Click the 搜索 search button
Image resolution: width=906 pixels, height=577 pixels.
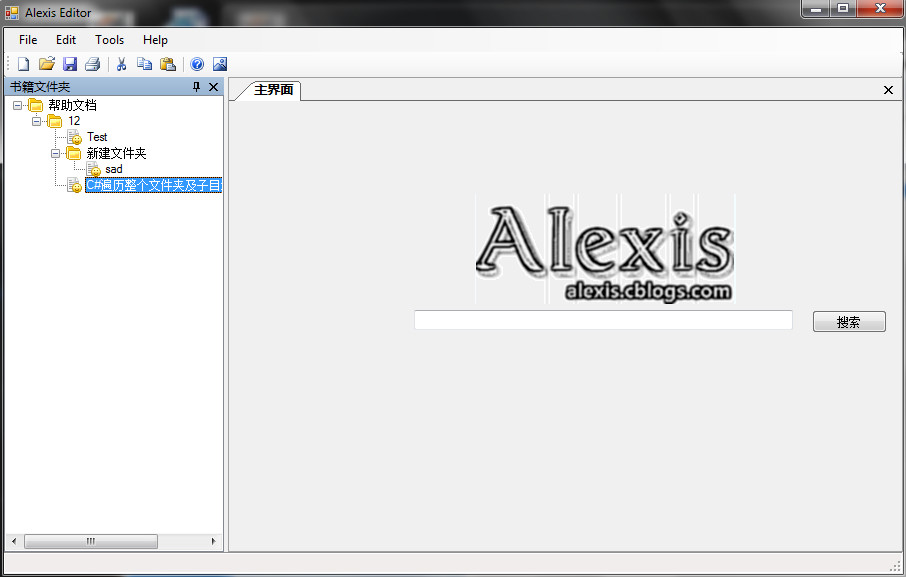849,322
